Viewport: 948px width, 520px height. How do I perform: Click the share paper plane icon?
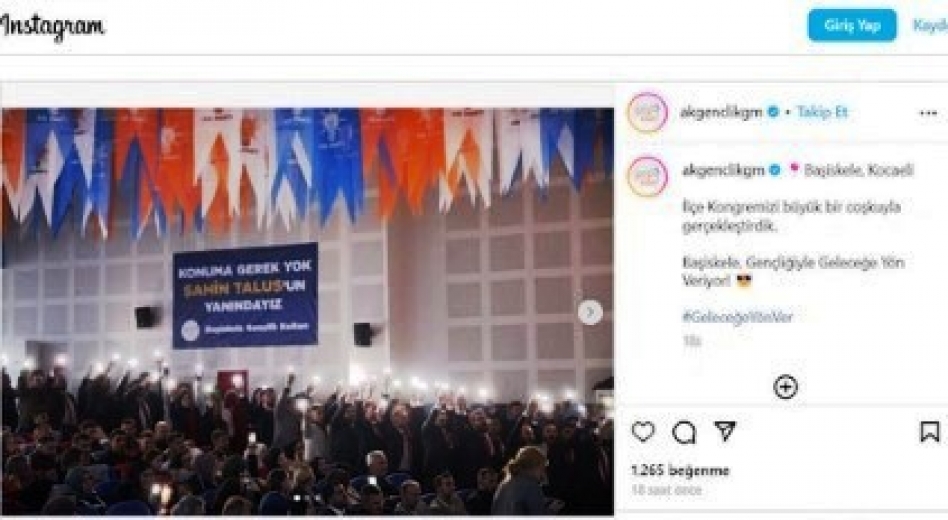725,431
